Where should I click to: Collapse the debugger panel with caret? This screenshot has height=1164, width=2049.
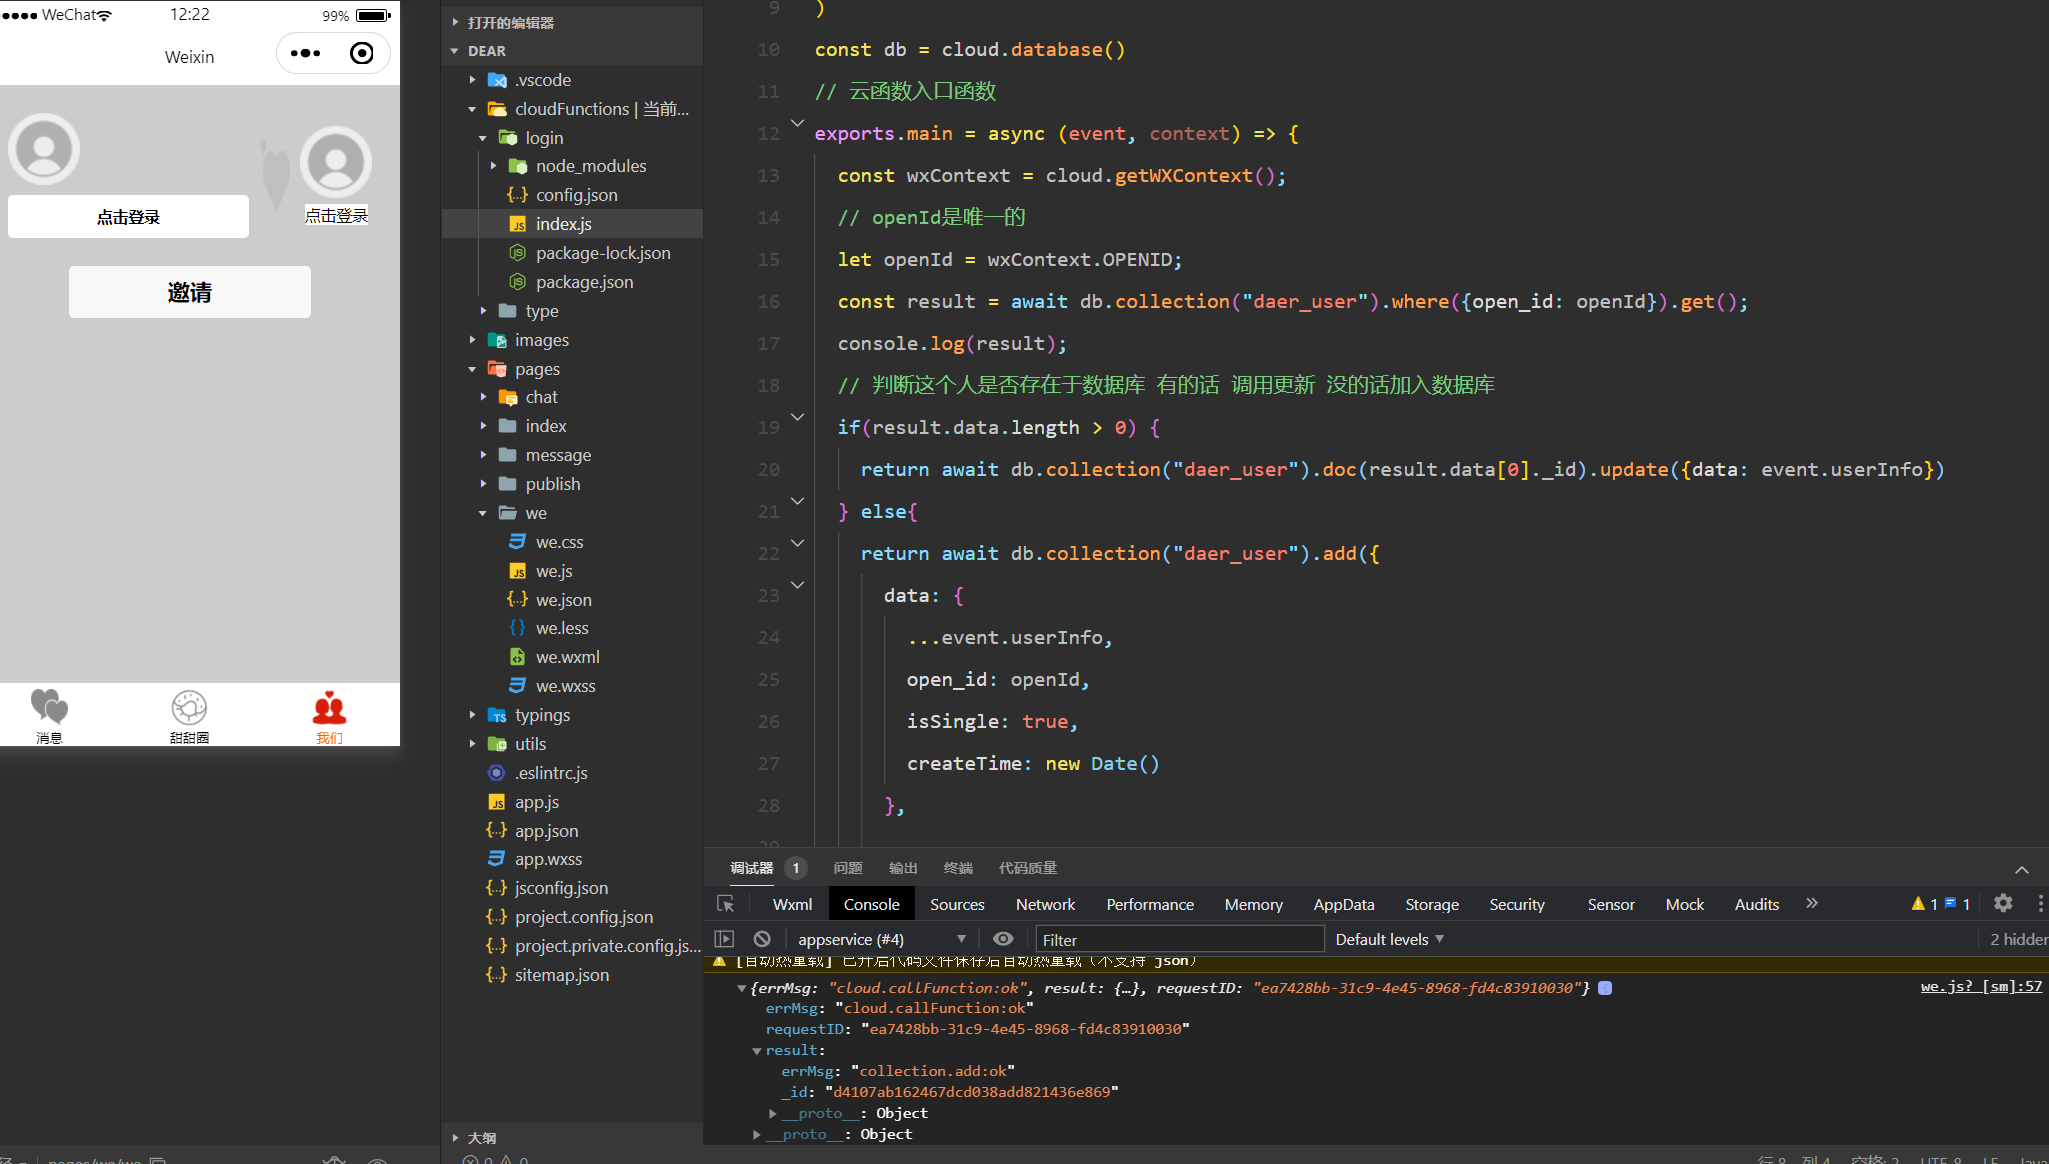pos(2021,869)
